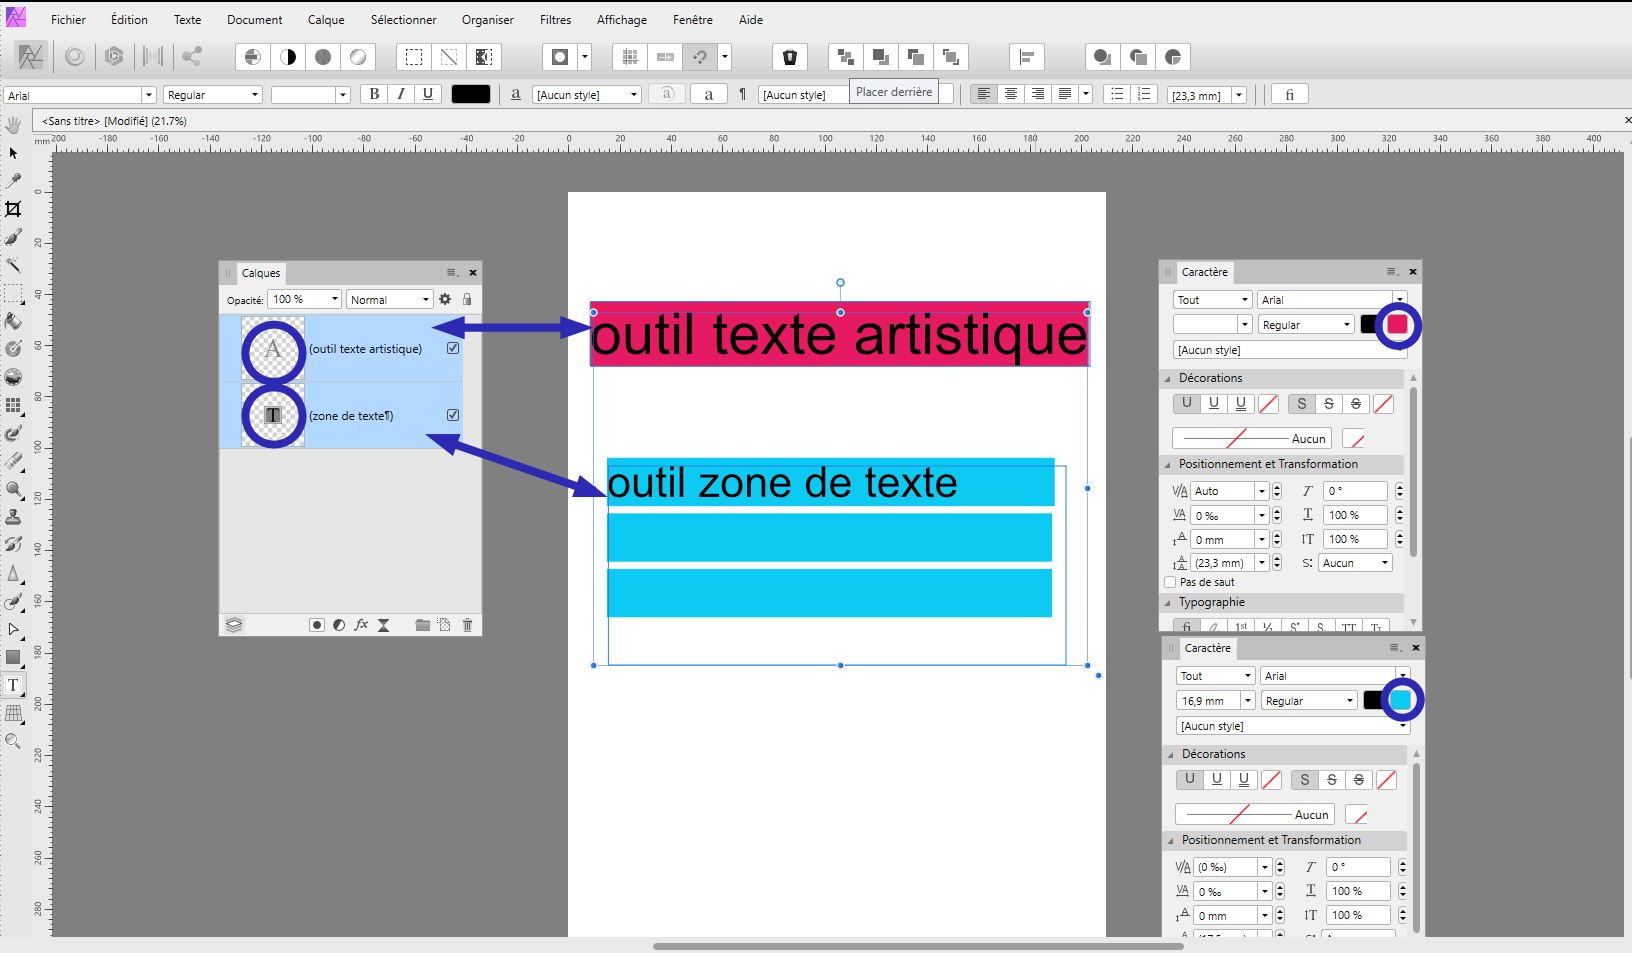Enable the toolbar align left button
This screenshot has height=953, width=1632.
984,94
